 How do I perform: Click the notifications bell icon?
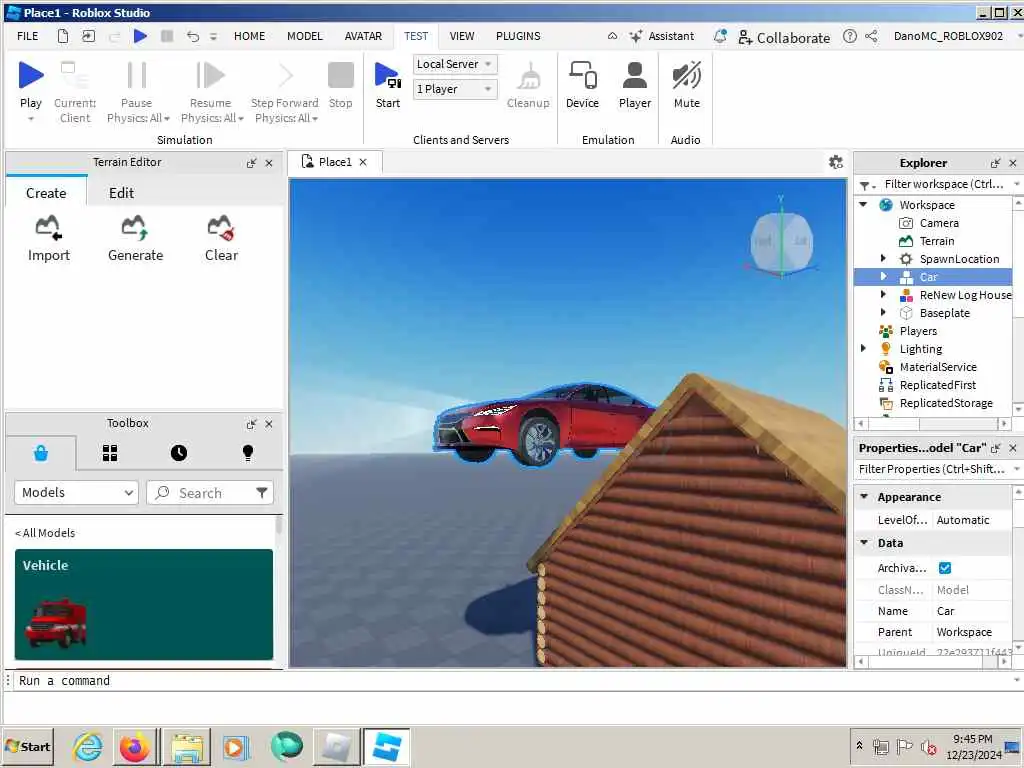click(720, 36)
